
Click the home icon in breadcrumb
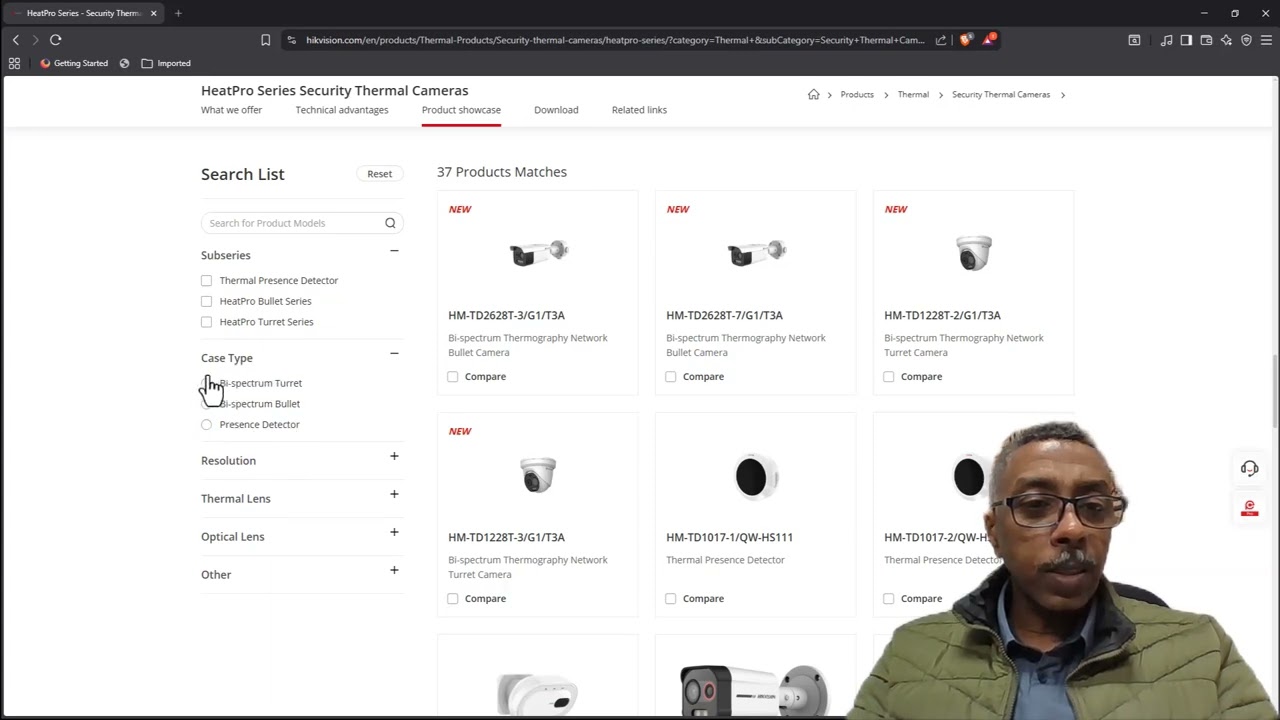point(813,94)
